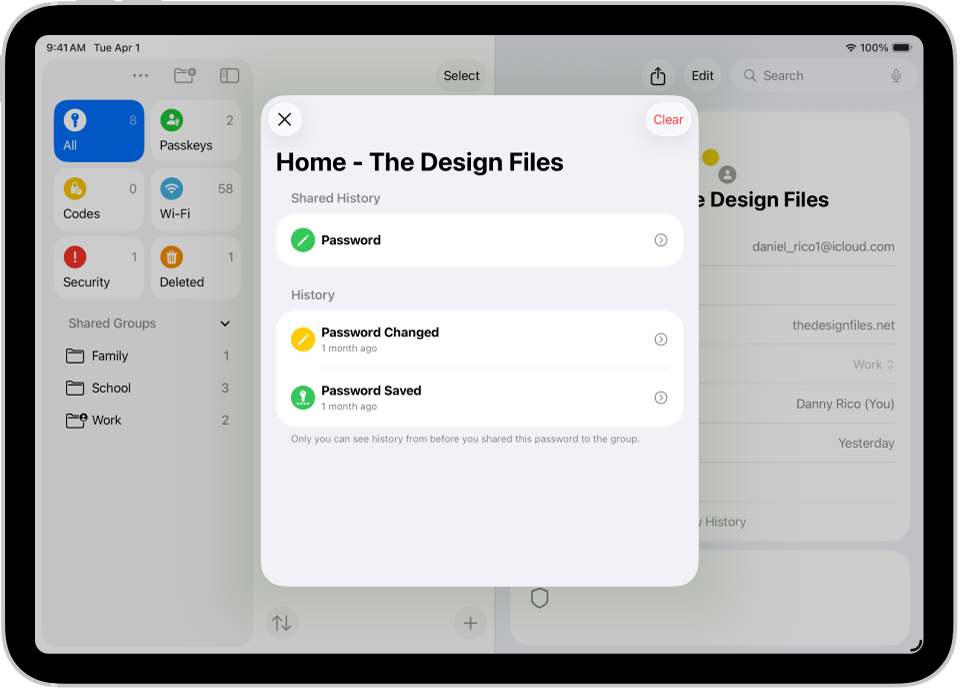
Task: Open the Work group dropdown in details
Action: pyautogui.click(x=874, y=365)
